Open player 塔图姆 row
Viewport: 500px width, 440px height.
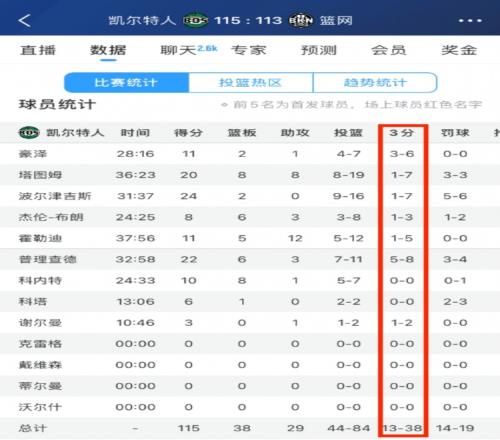(250, 175)
